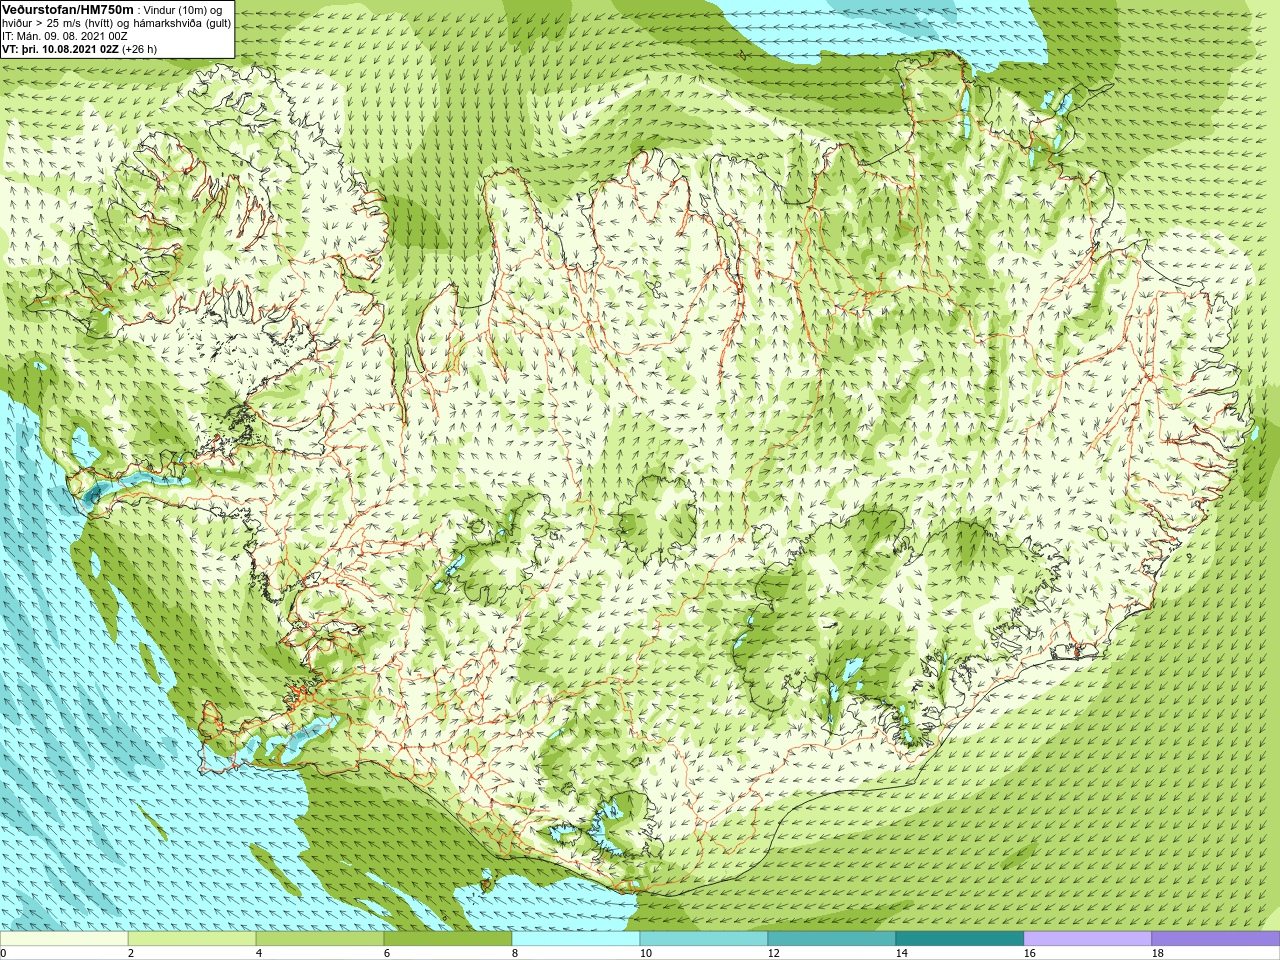1280x960 pixels.
Task: Pick the medium green 4–6 m/s legend swatch
Action: tap(320, 939)
